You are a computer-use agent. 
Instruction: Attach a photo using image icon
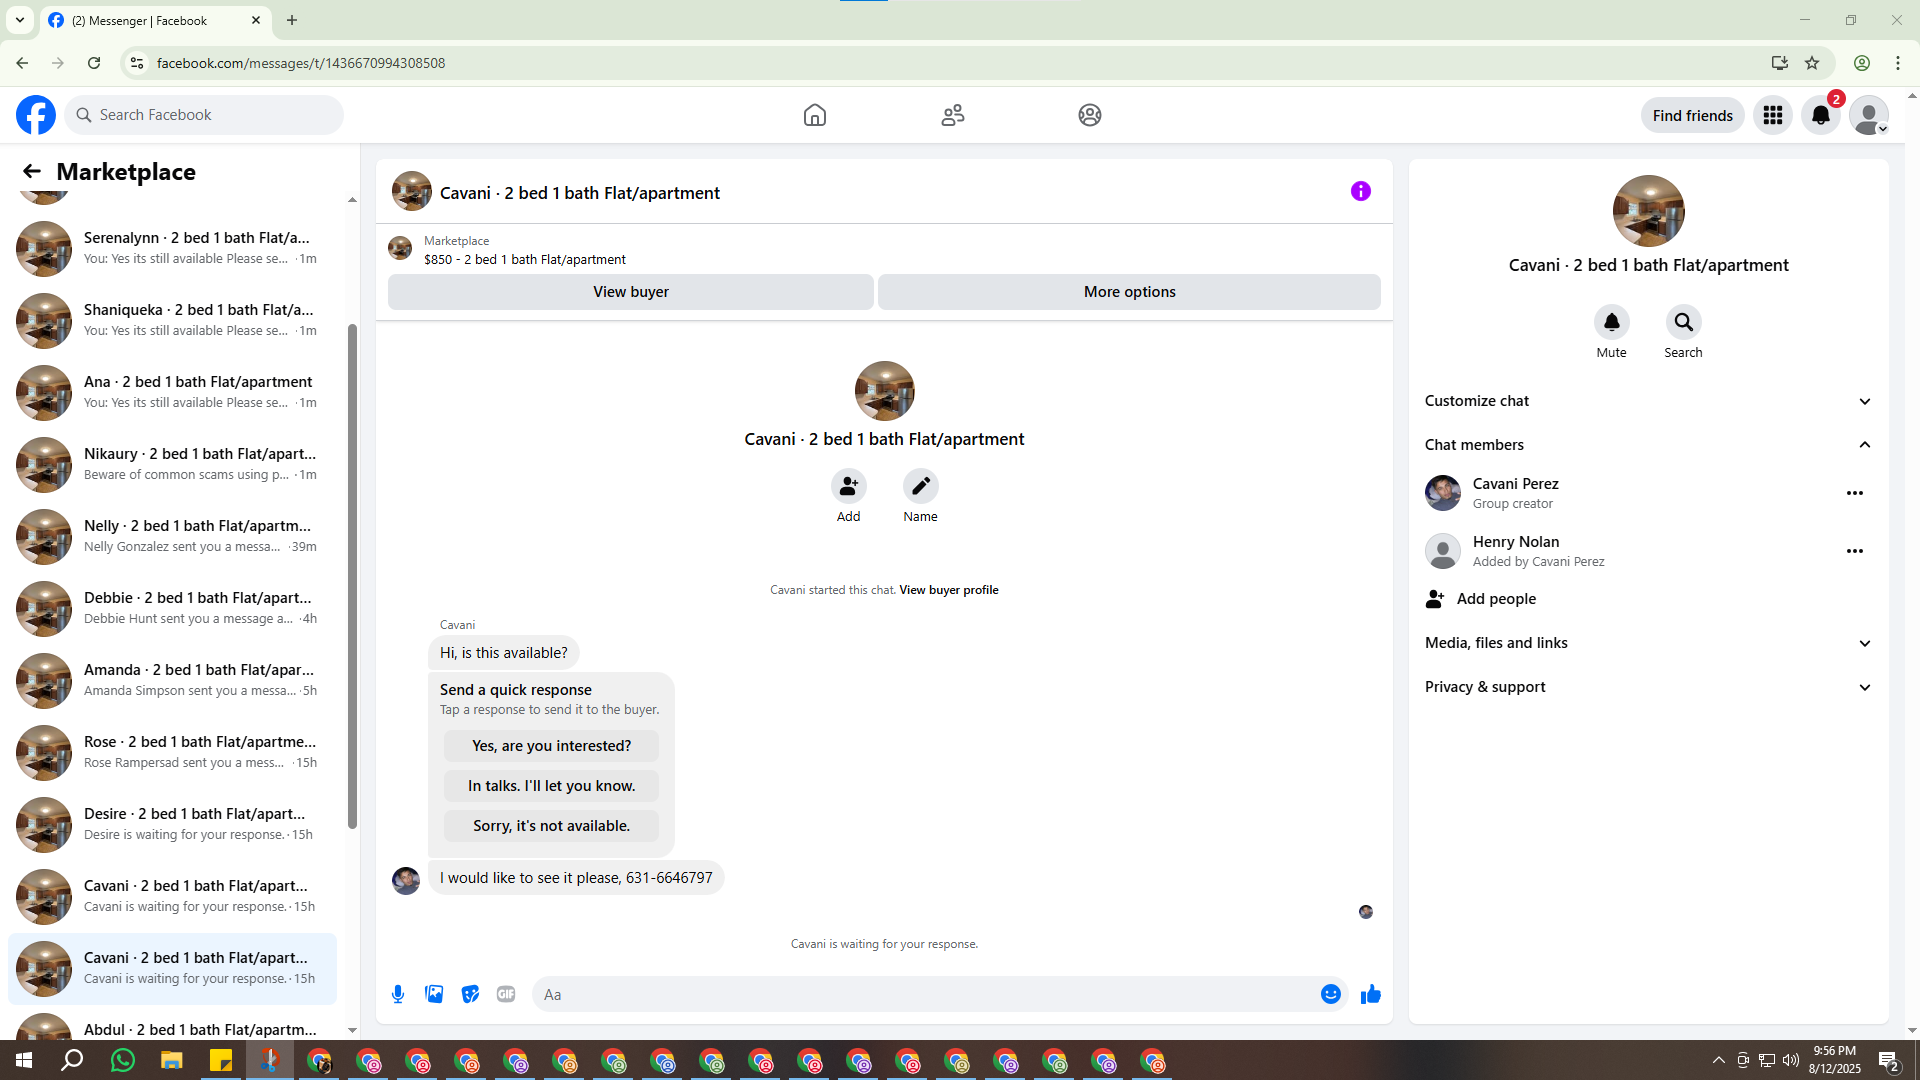434,994
